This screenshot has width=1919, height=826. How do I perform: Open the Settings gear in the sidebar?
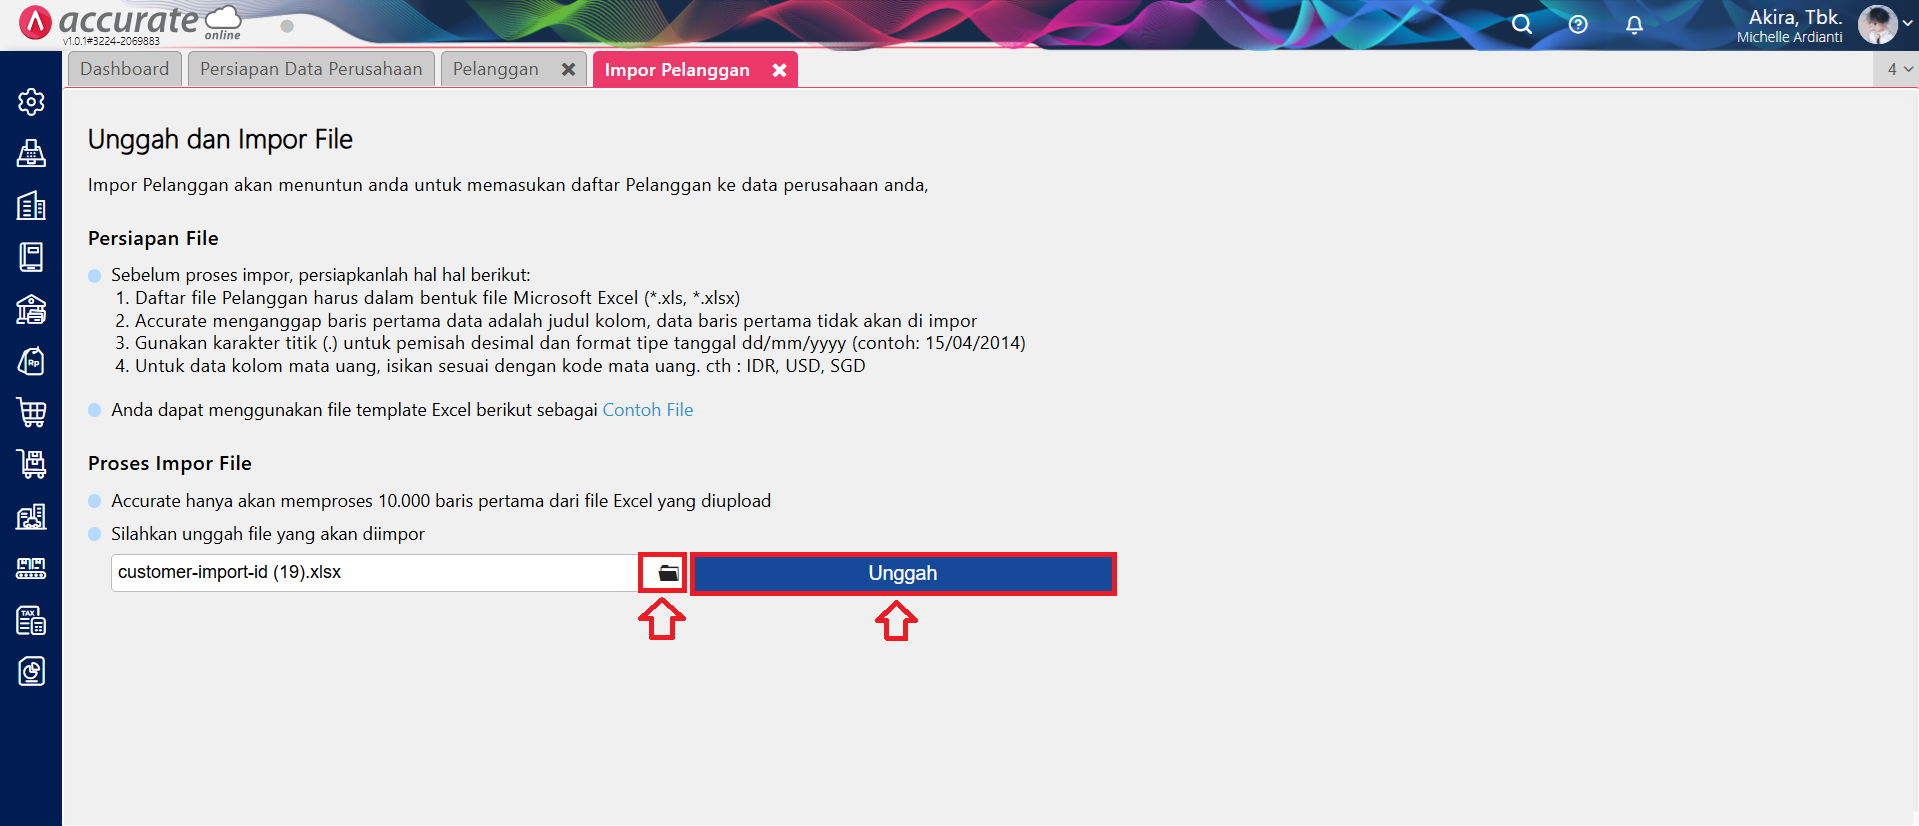point(31,101)
